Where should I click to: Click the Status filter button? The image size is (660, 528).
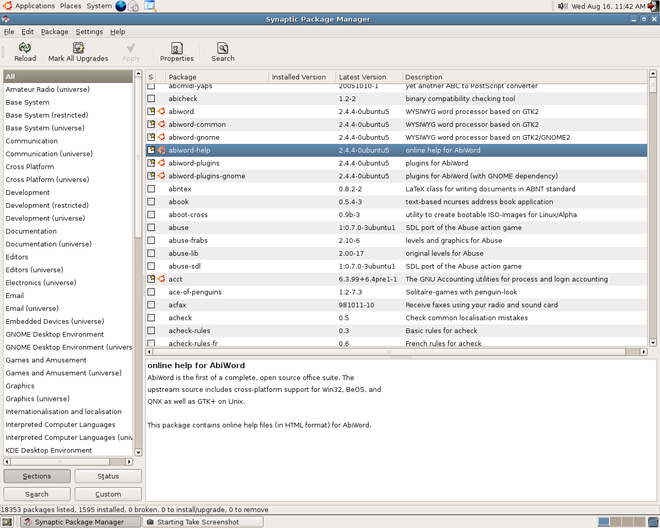108,476
